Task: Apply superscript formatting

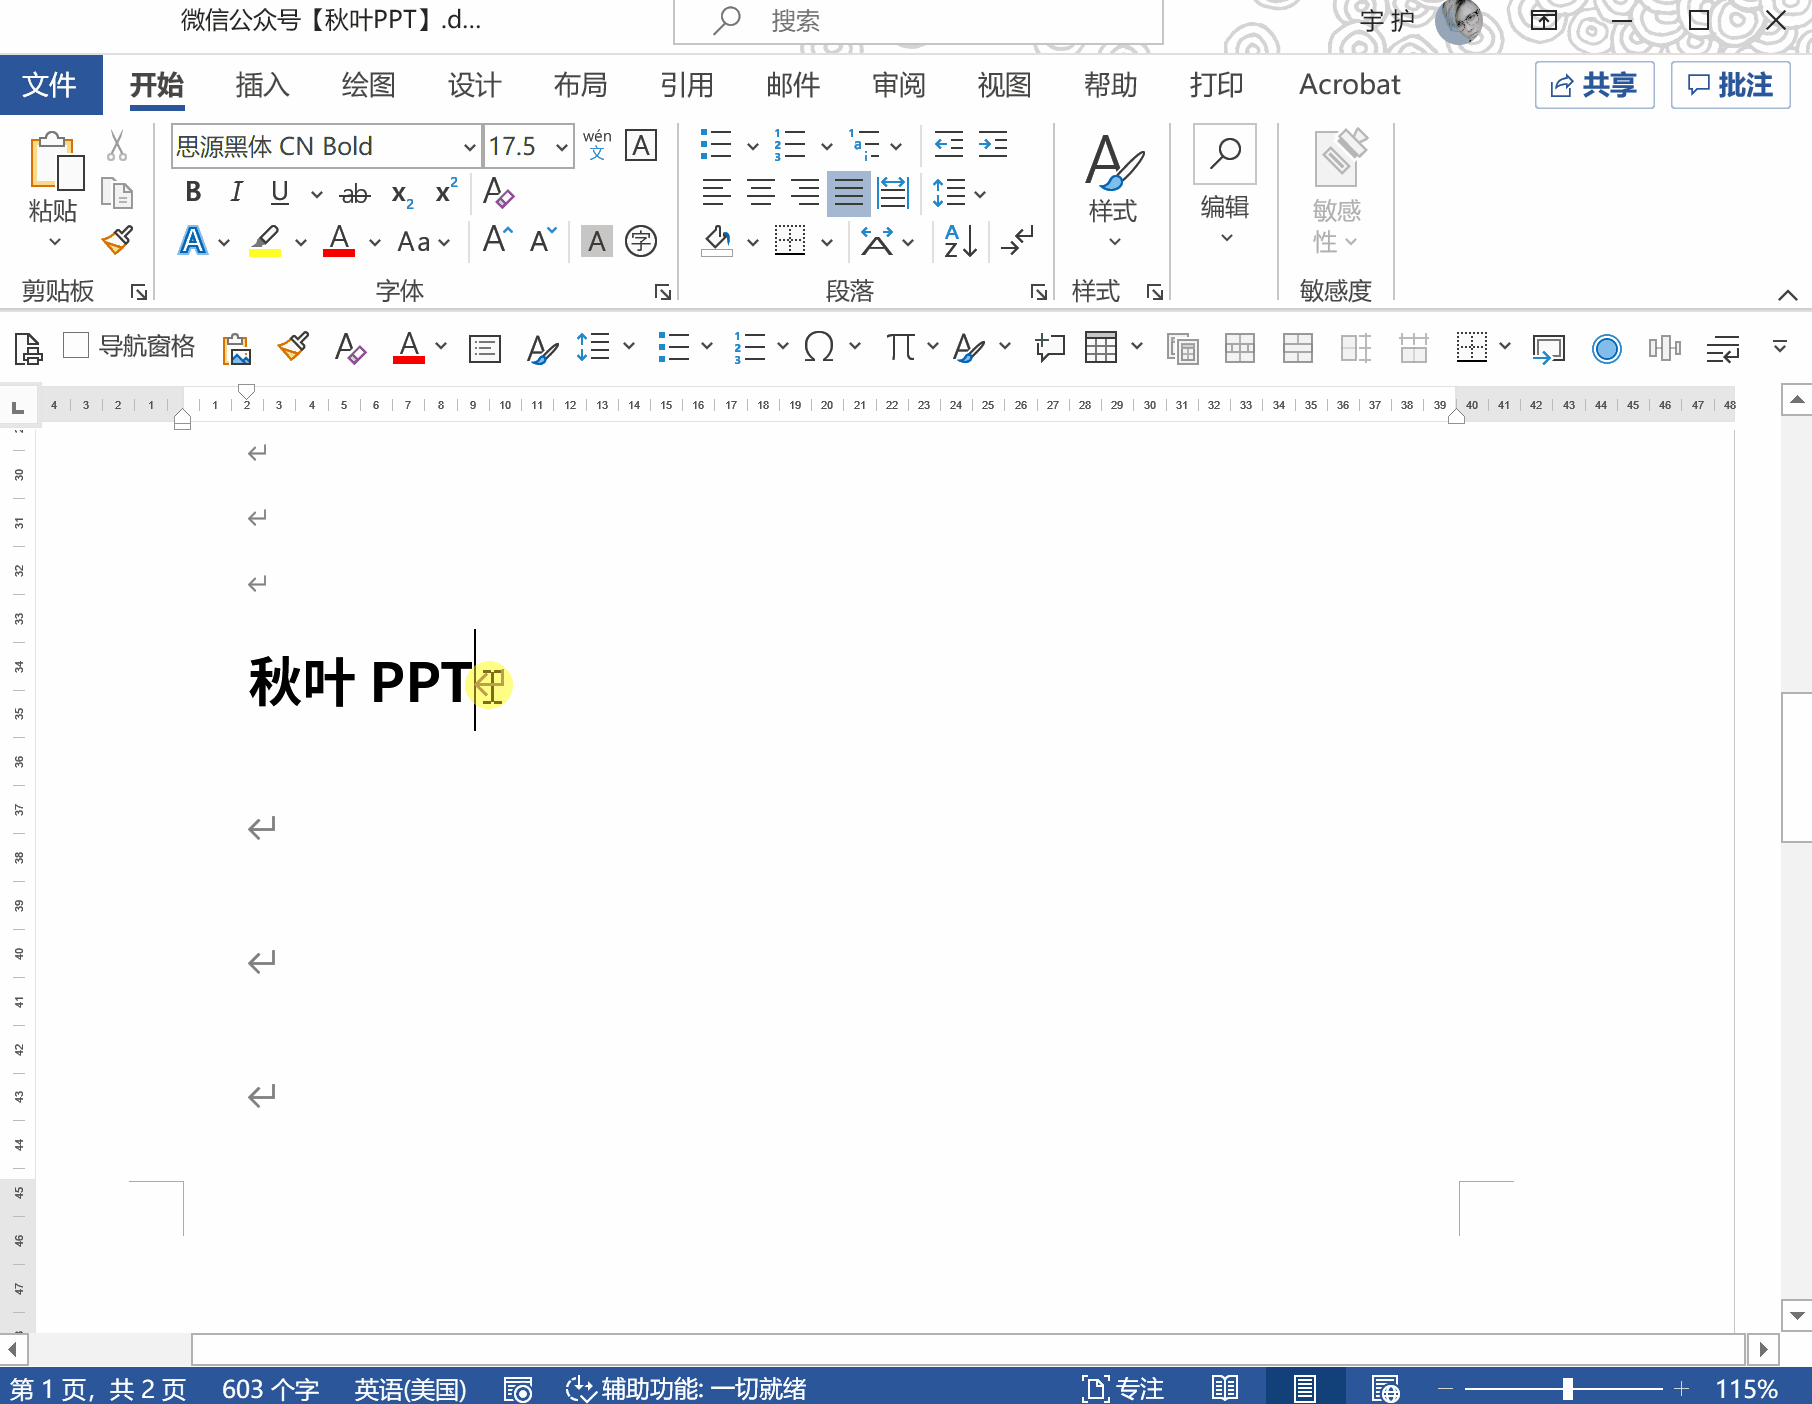Action: click(x=446, y=191)
